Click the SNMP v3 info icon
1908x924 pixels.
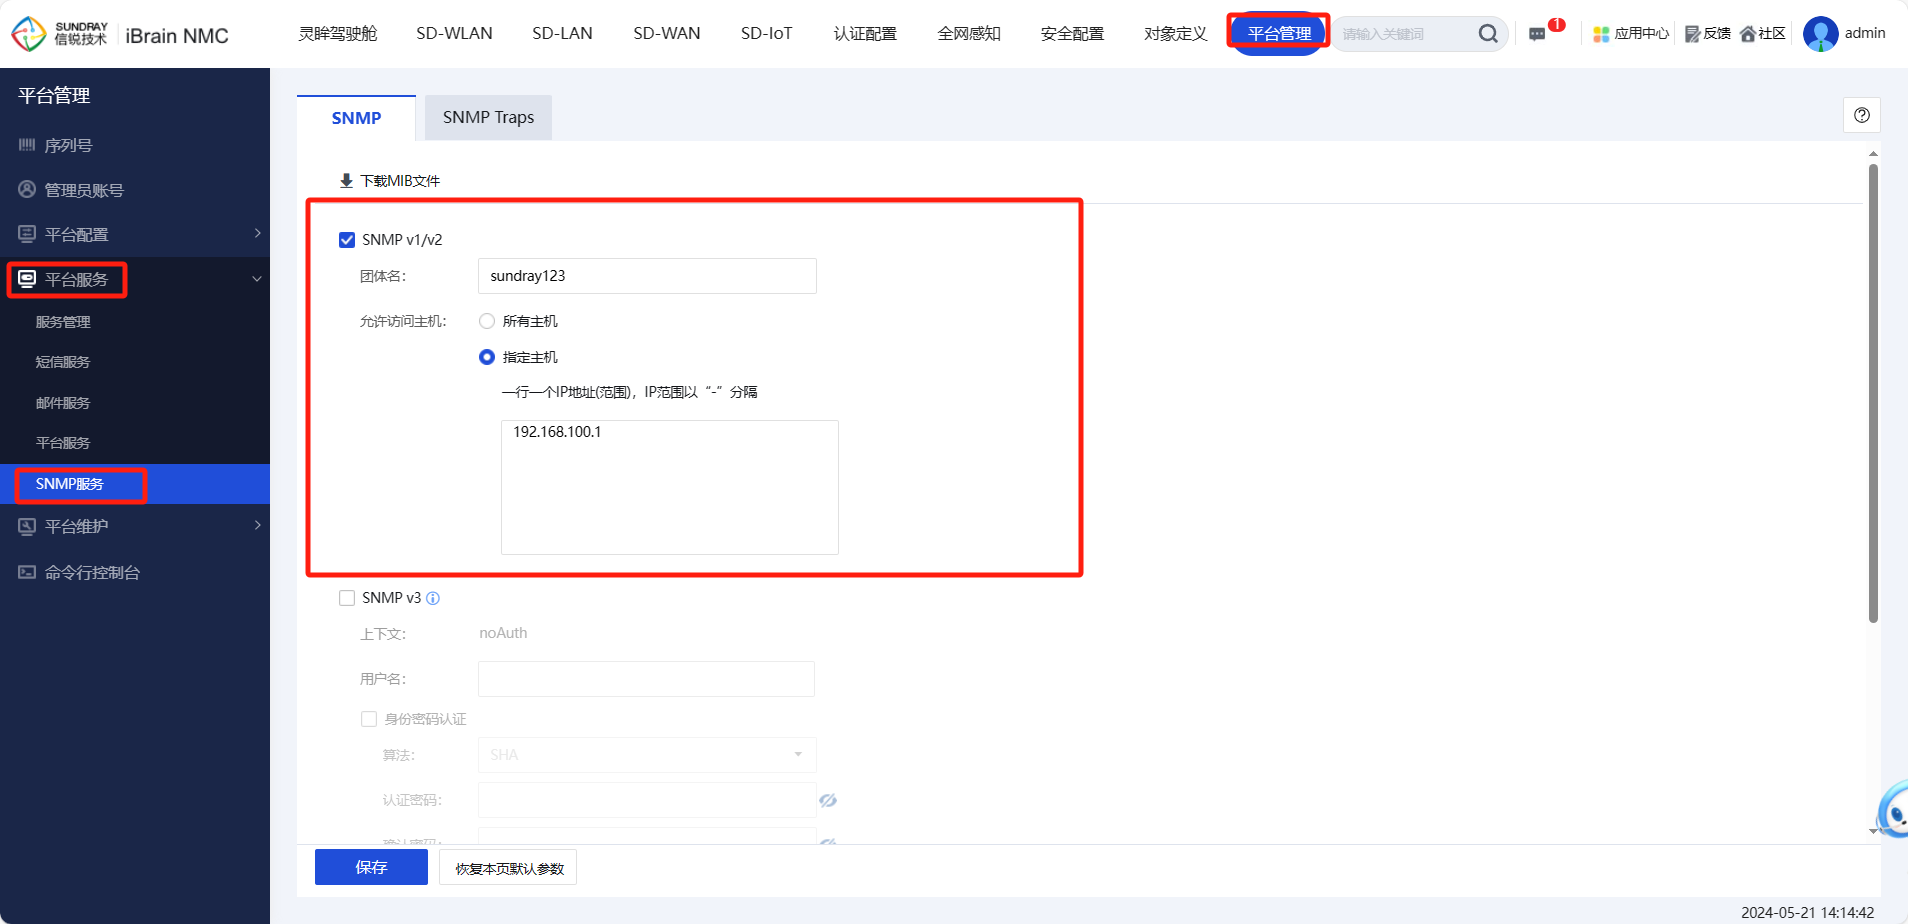(x=433, y=598)
